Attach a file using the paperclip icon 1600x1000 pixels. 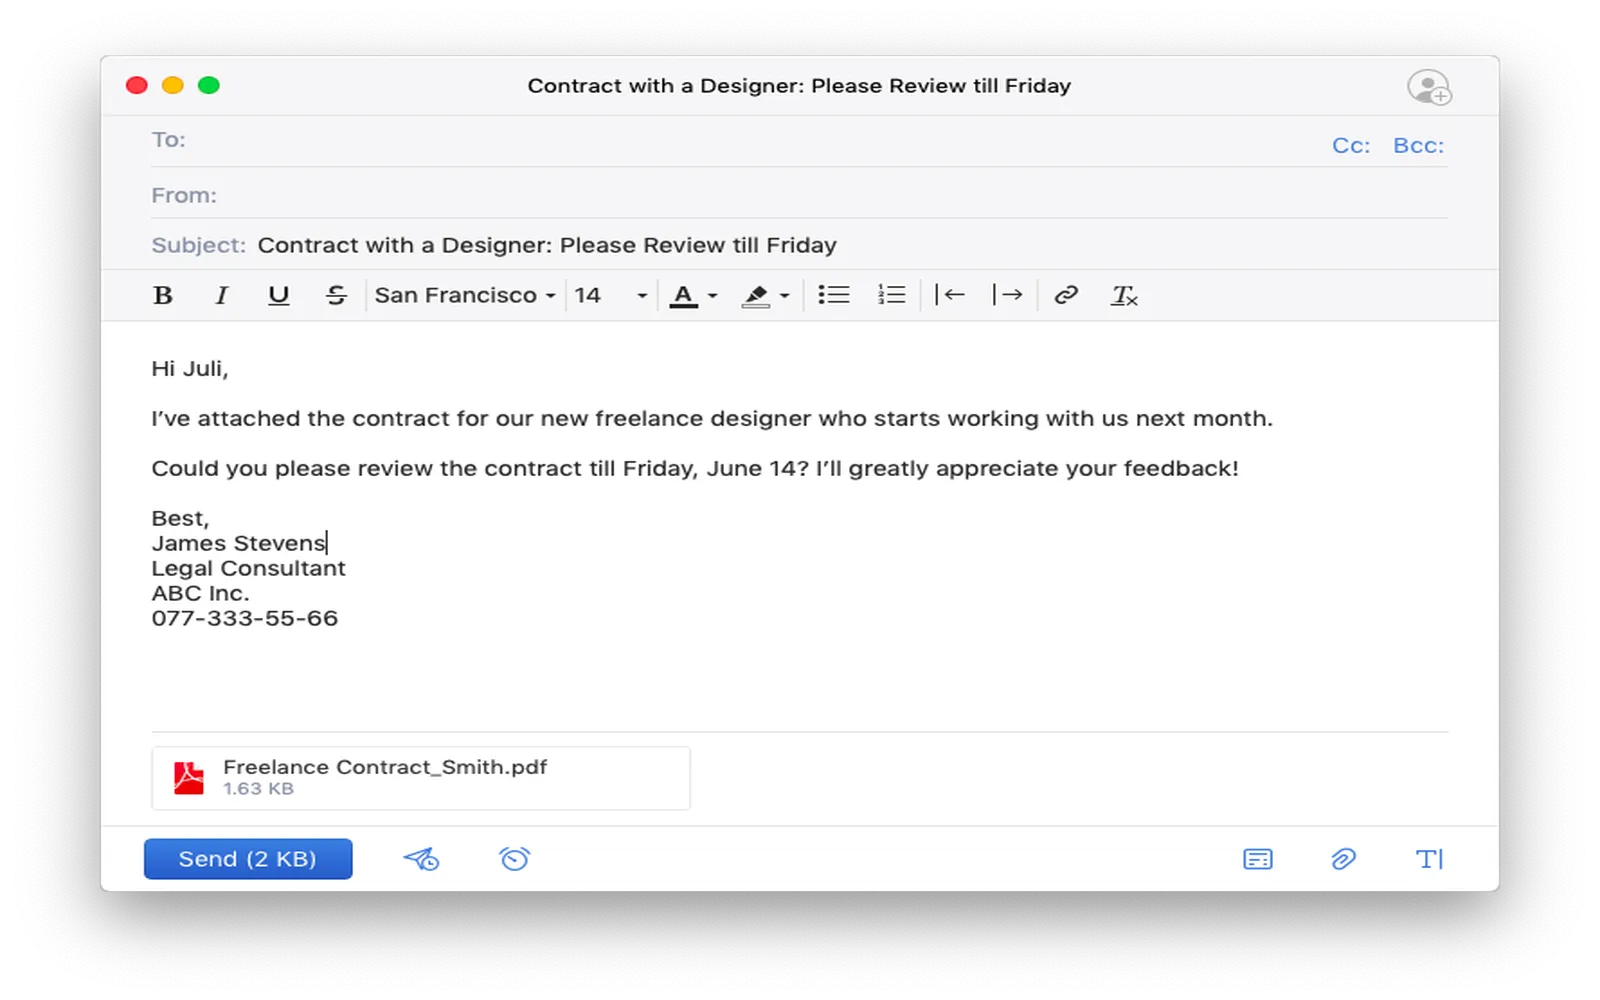coord(1343,859)
